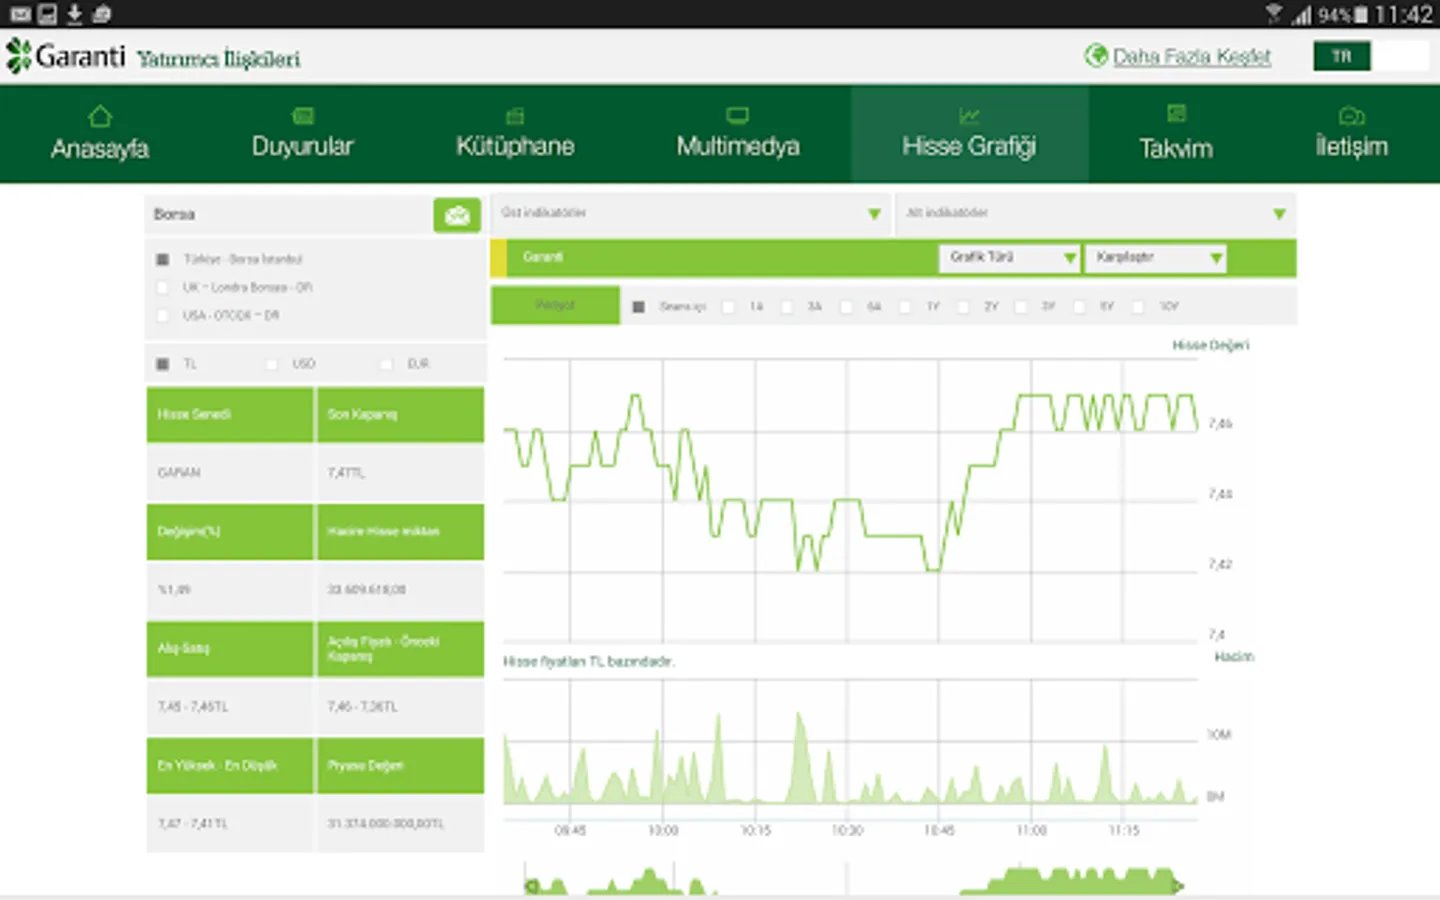Check the battery indicator in status bar
1440x900 pixels.
tap(1360, 15)
